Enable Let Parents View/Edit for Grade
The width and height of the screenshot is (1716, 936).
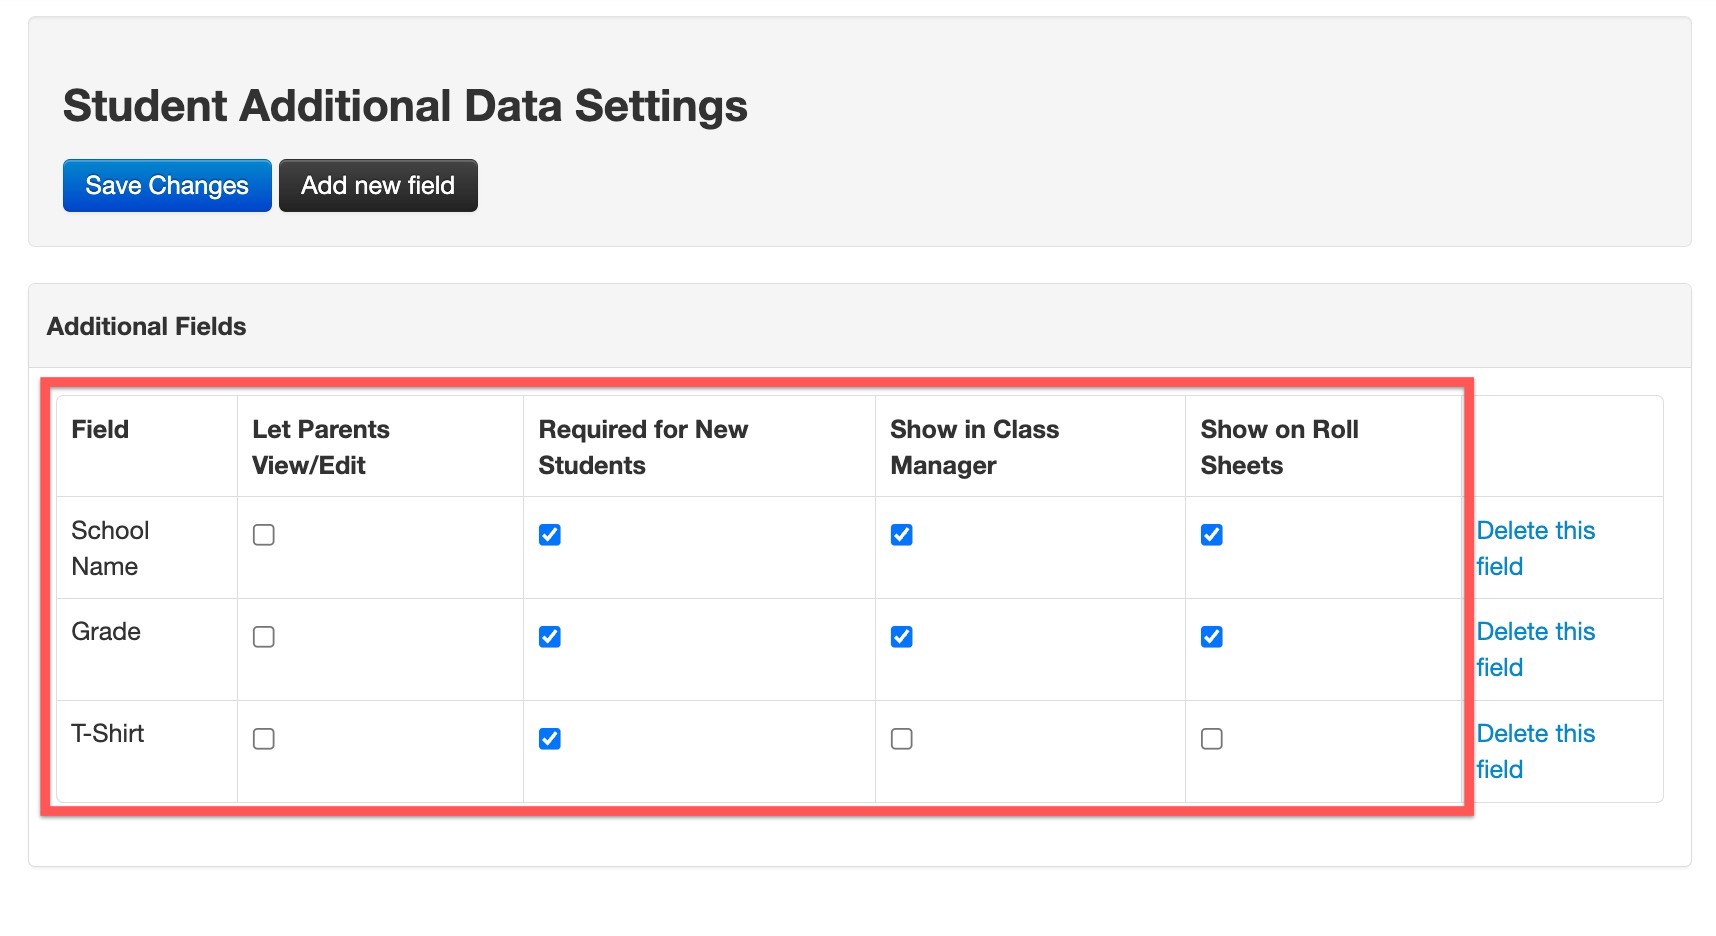coord(264,637)
